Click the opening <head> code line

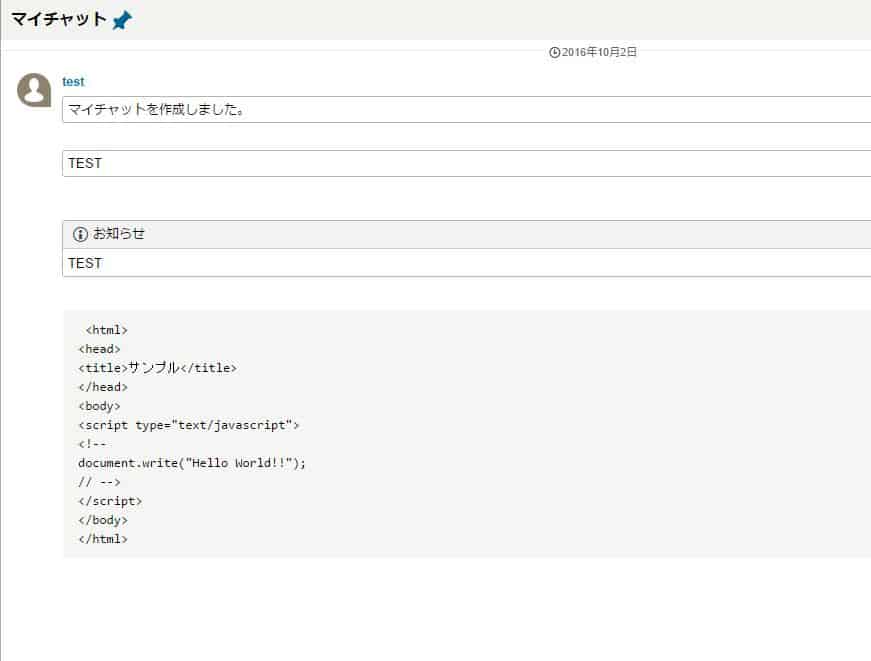coord(99,349)
